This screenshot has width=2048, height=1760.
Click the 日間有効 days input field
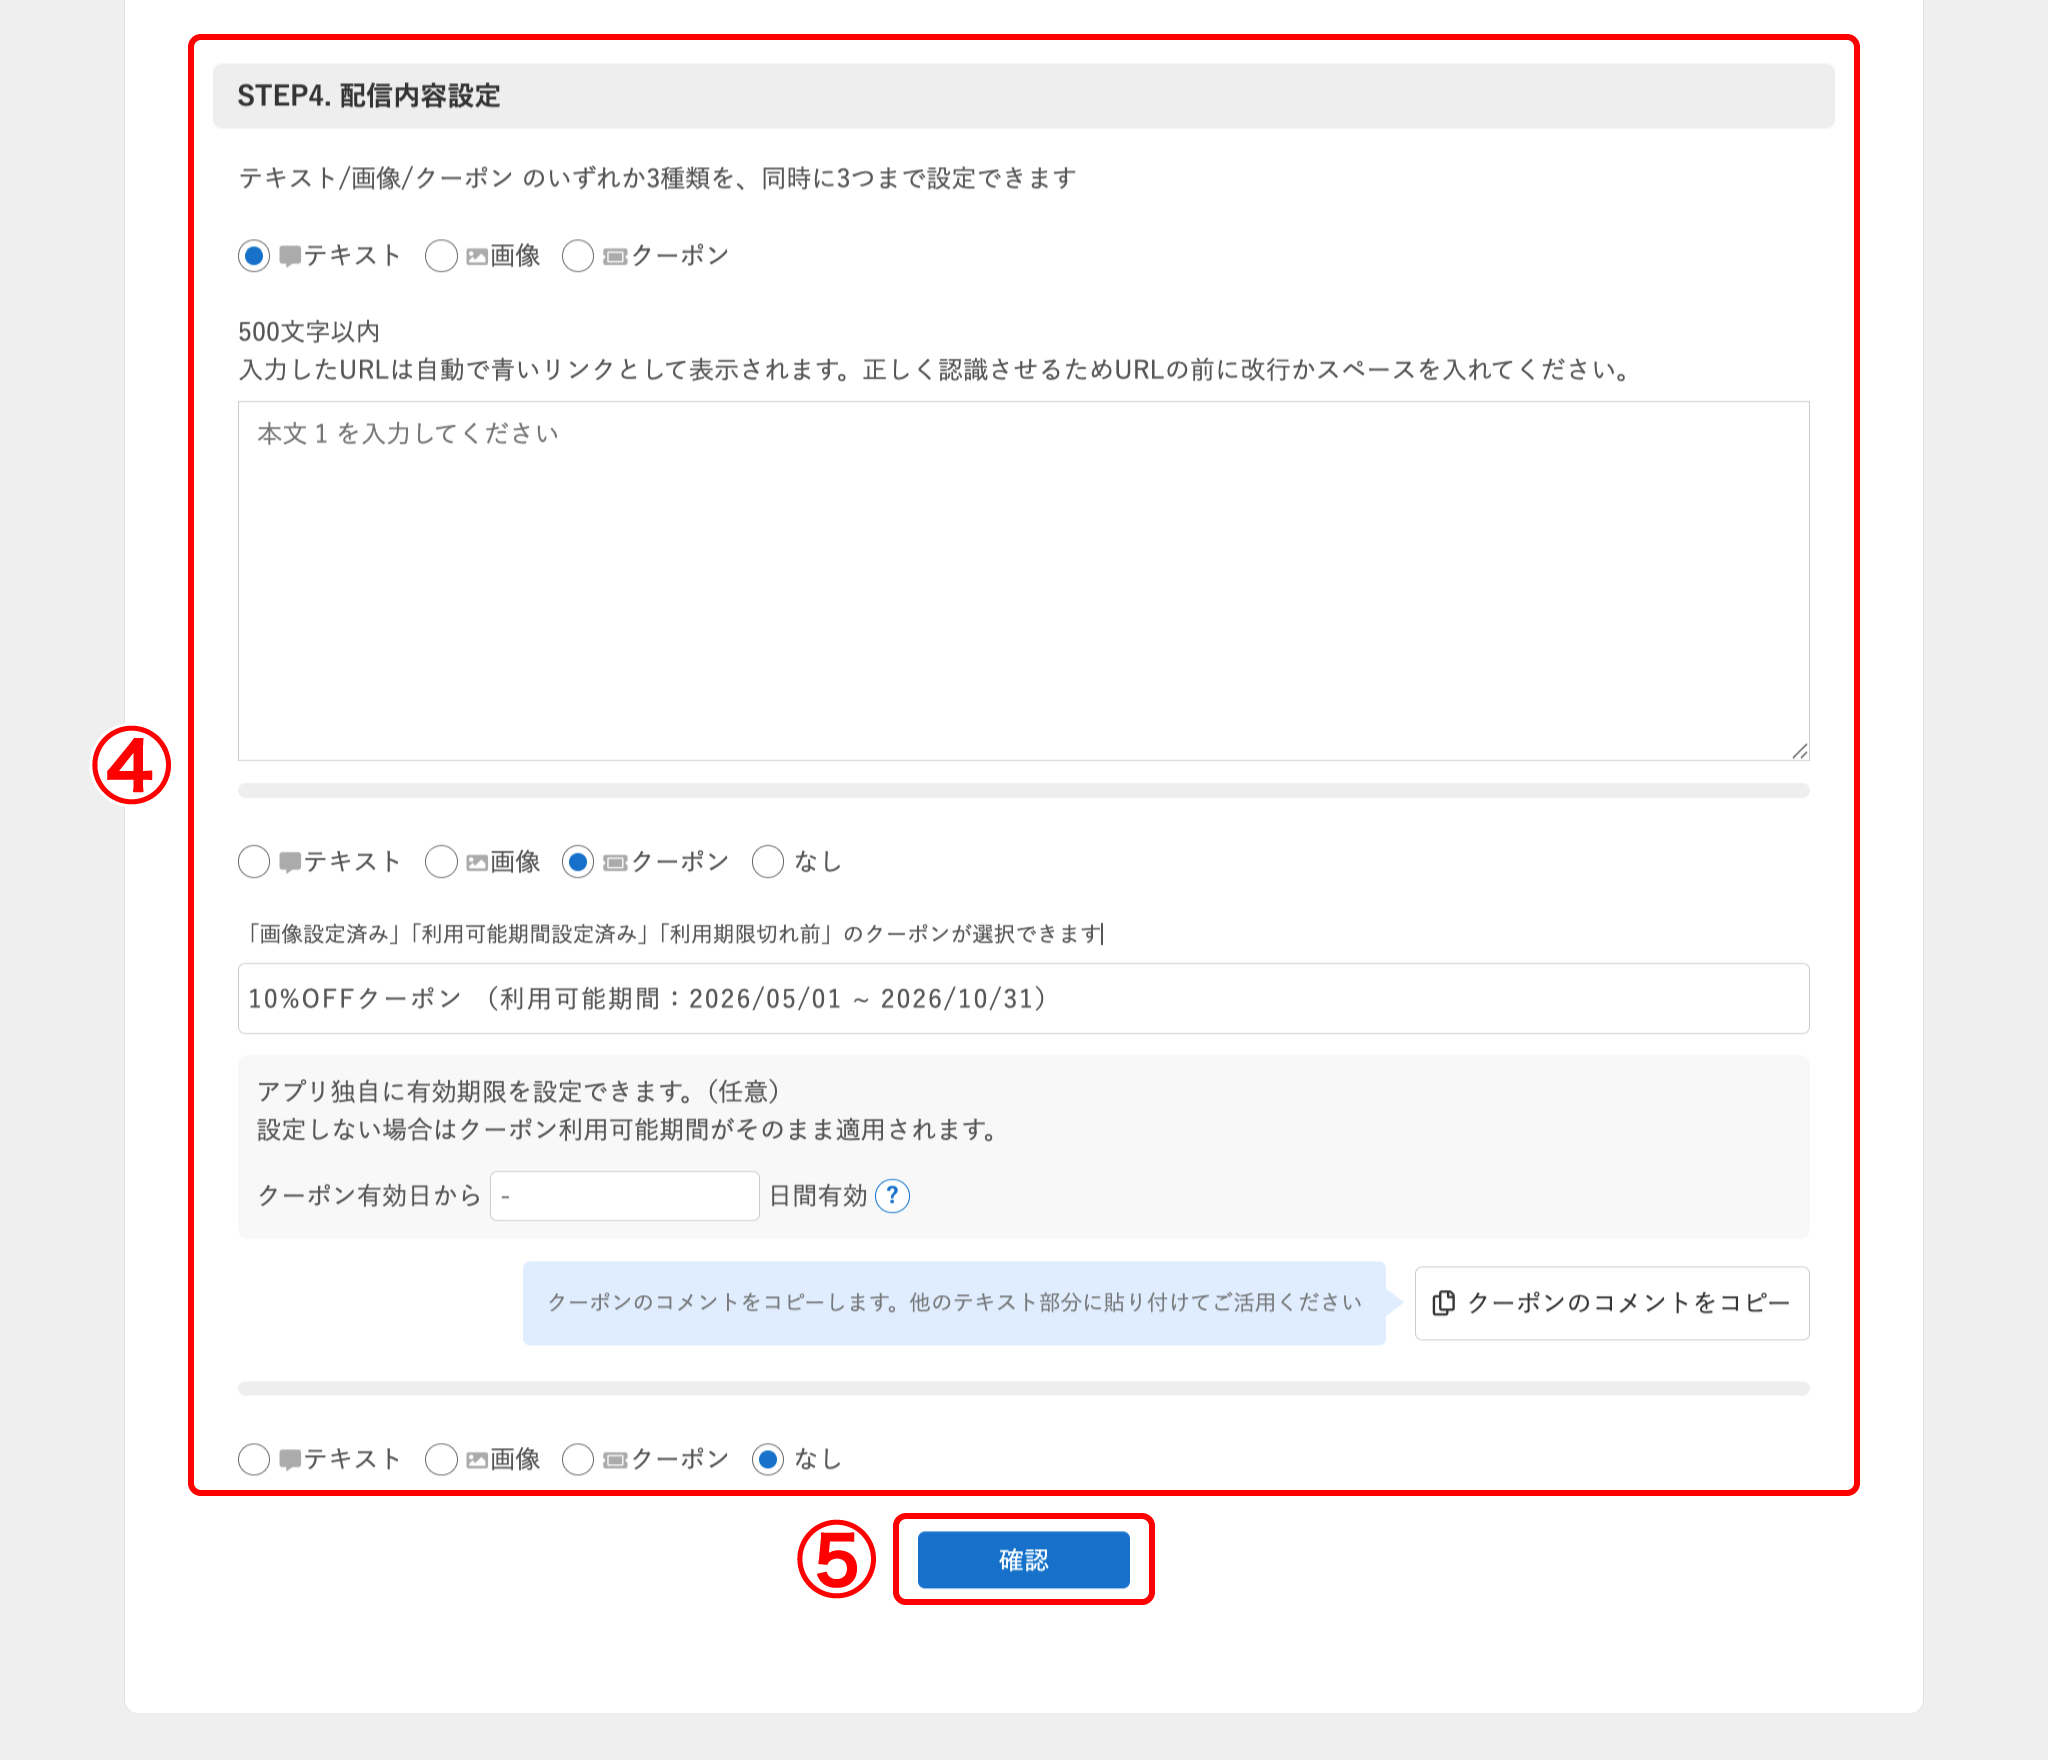click(x=625, y=1196)
